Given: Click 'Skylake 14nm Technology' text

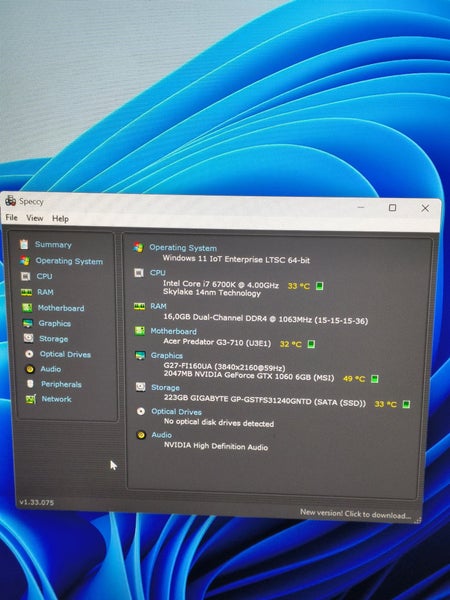Looking at the screenshot, I should pyautogui.click(x=212, y=293).
